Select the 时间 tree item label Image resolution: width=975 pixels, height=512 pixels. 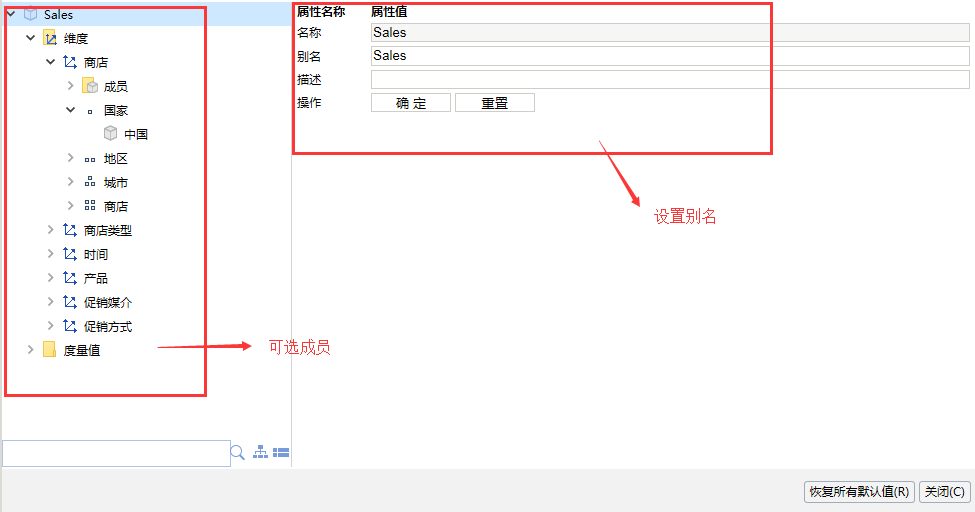tap(96, 254)
